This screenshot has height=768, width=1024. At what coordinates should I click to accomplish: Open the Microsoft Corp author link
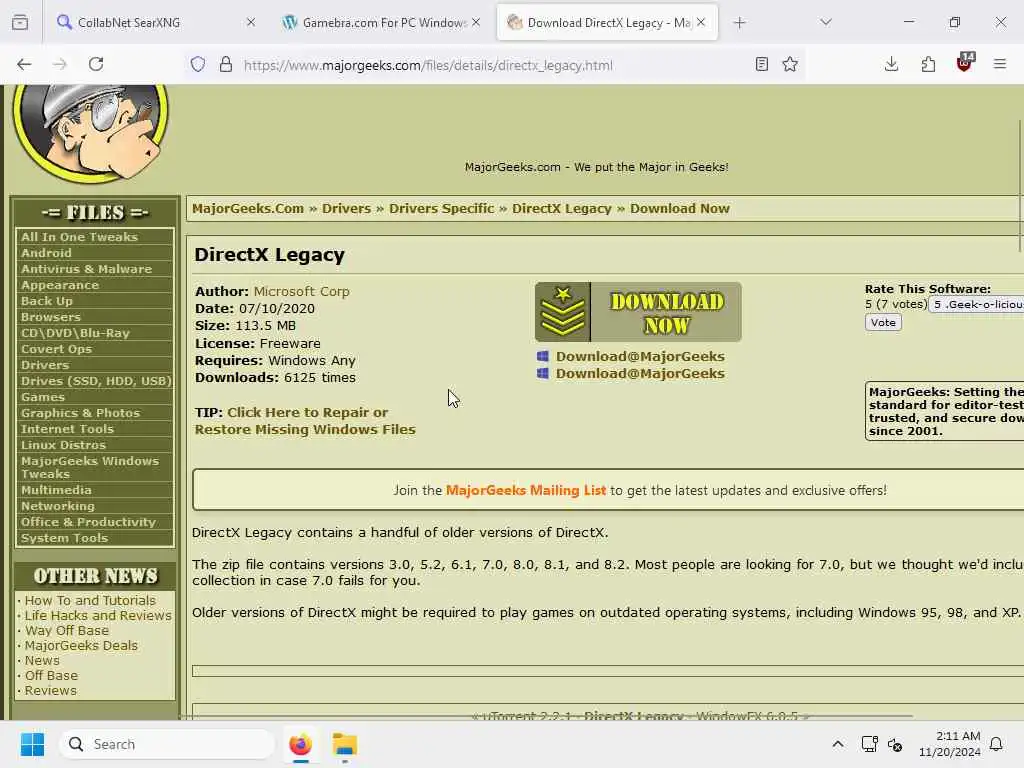click(301, 291)
